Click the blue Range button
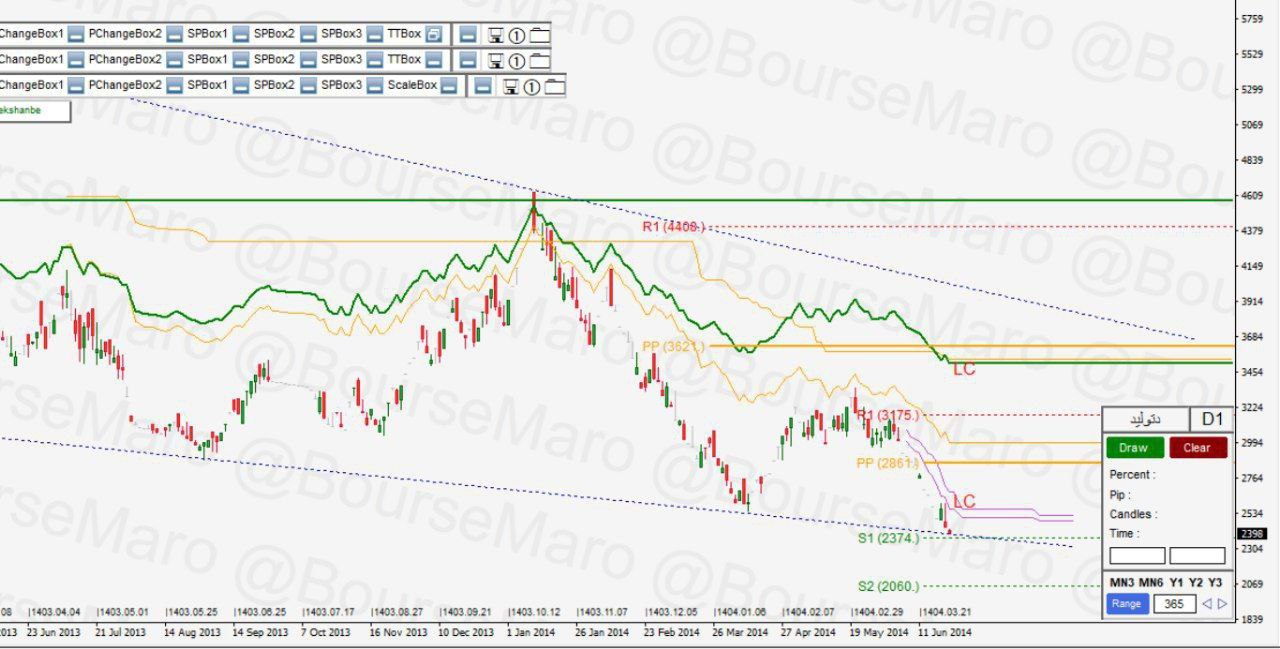Viewport: 1280px width, 649px height. coord(1126,603)
